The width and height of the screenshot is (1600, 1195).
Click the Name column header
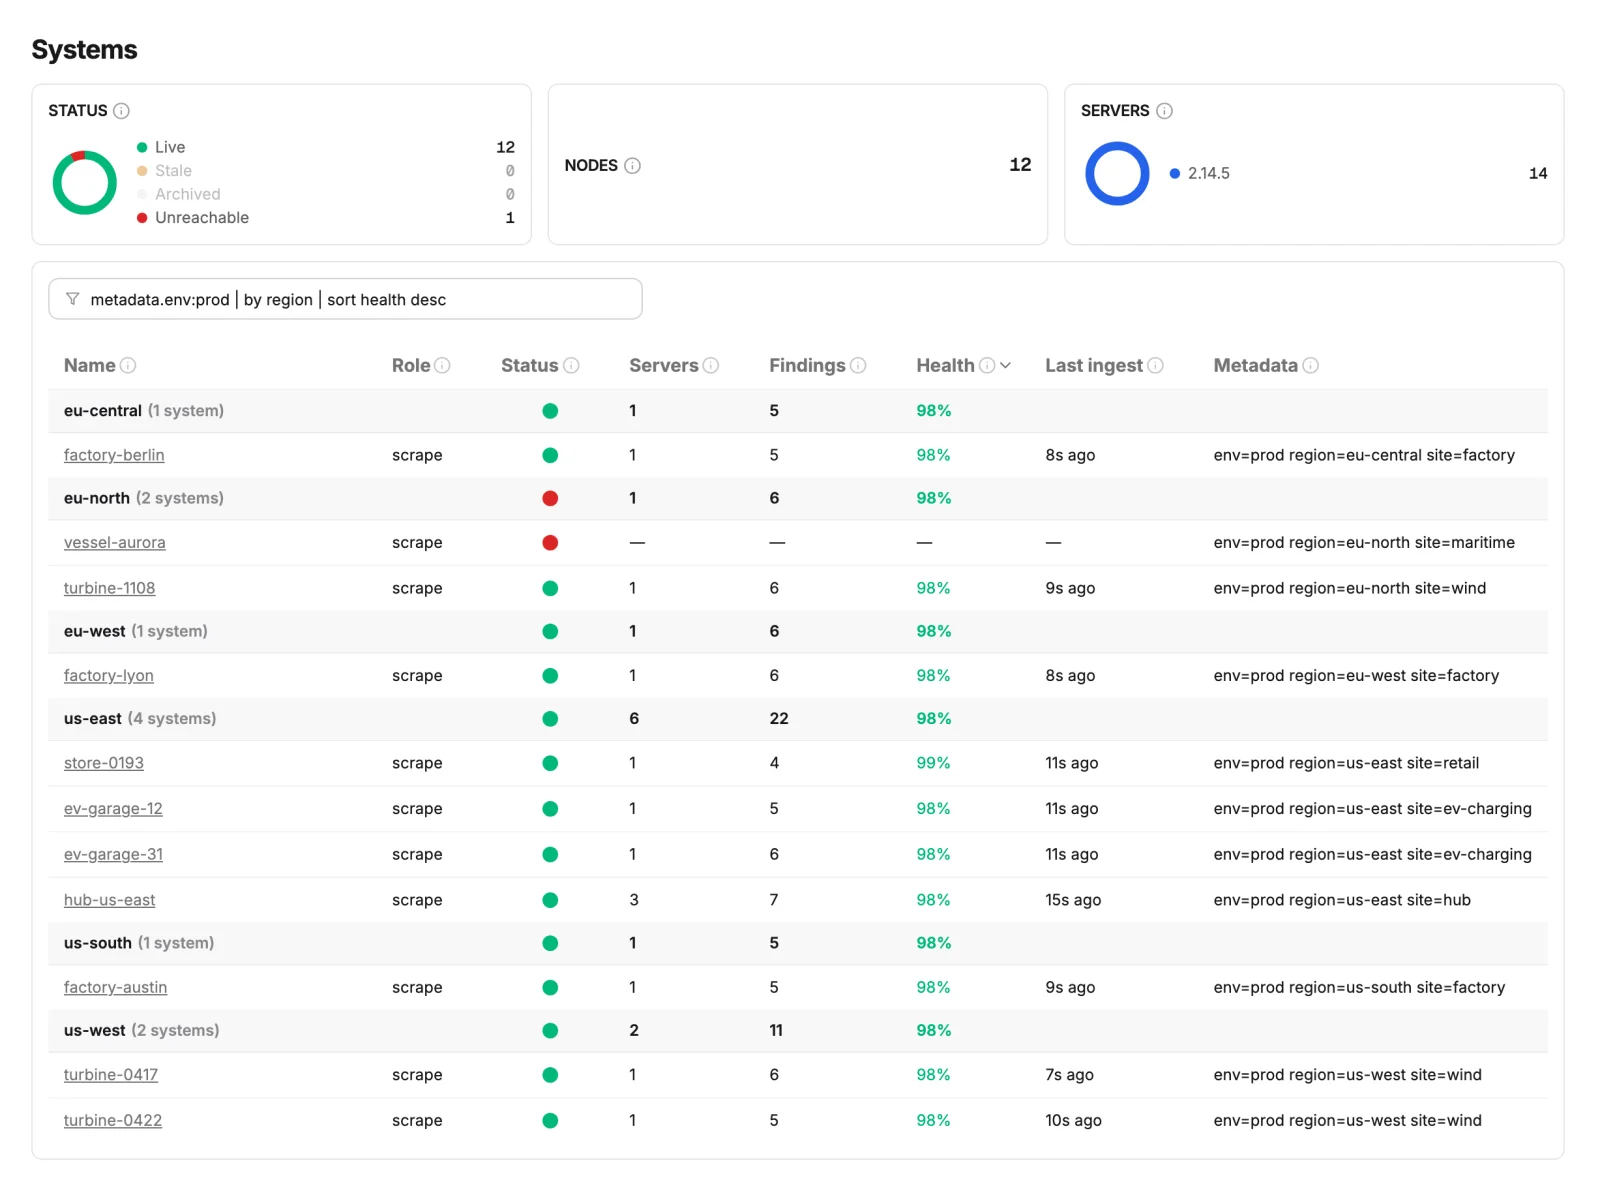tap(90, 366)
